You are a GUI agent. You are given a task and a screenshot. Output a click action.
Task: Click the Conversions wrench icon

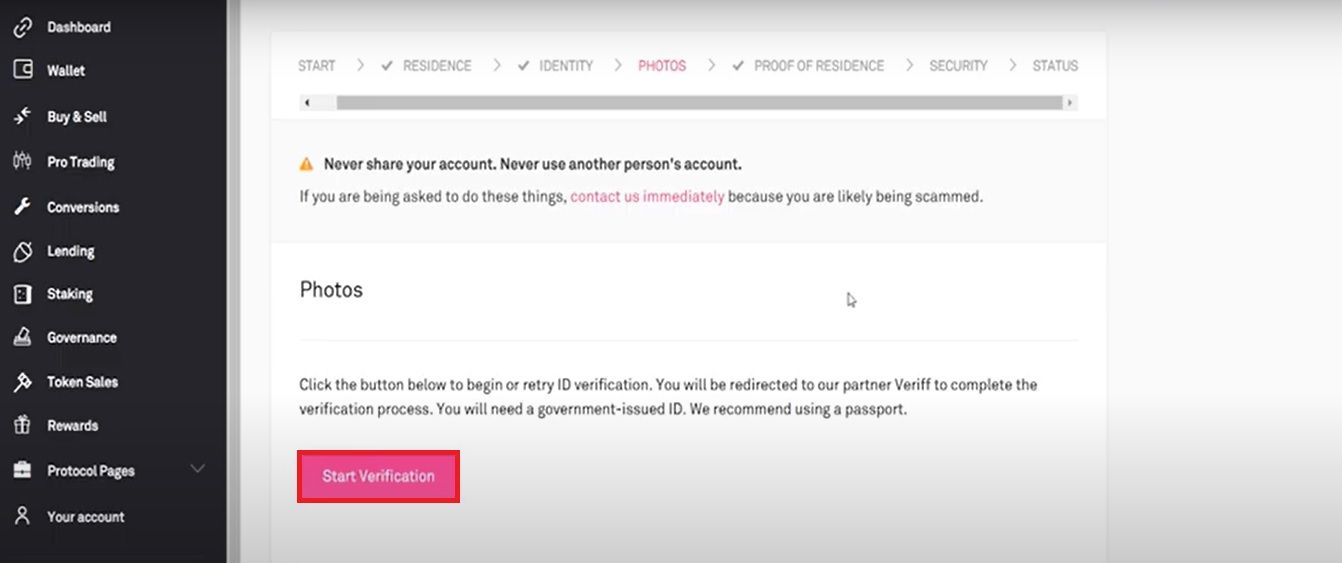click(22, 207)
